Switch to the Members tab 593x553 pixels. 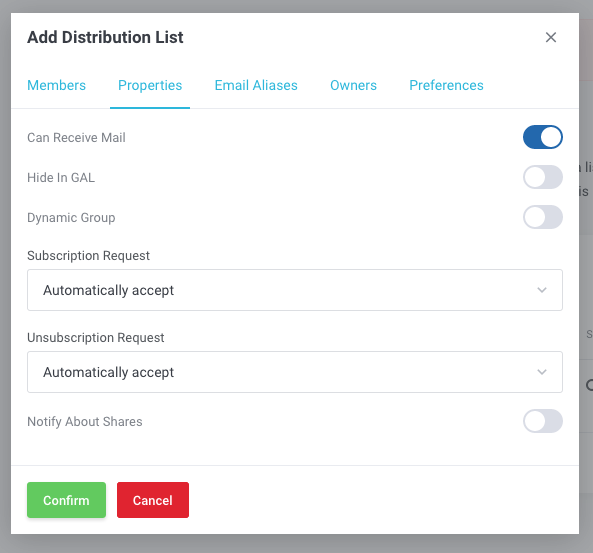pos(56,85)
